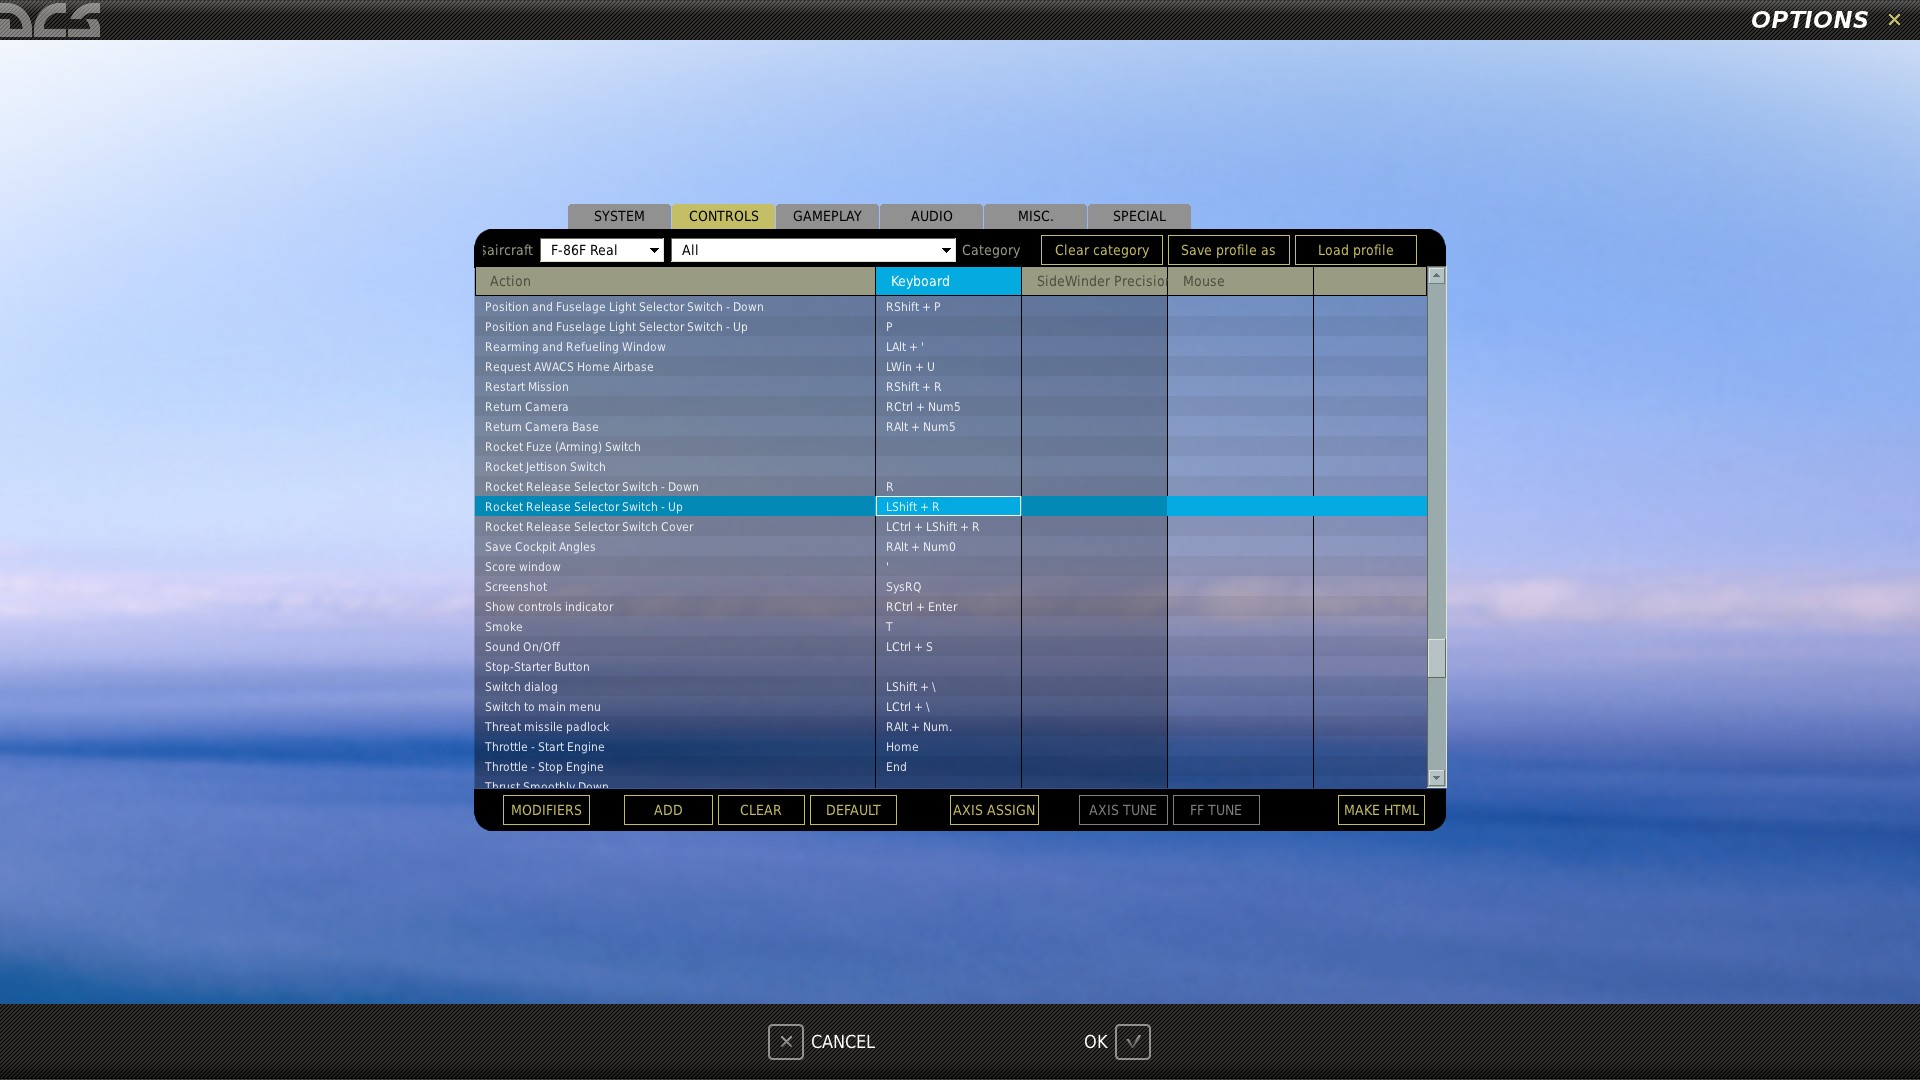Switch to the MISC. tab
The image size is (1920, 1080).
click(1035, 216)
